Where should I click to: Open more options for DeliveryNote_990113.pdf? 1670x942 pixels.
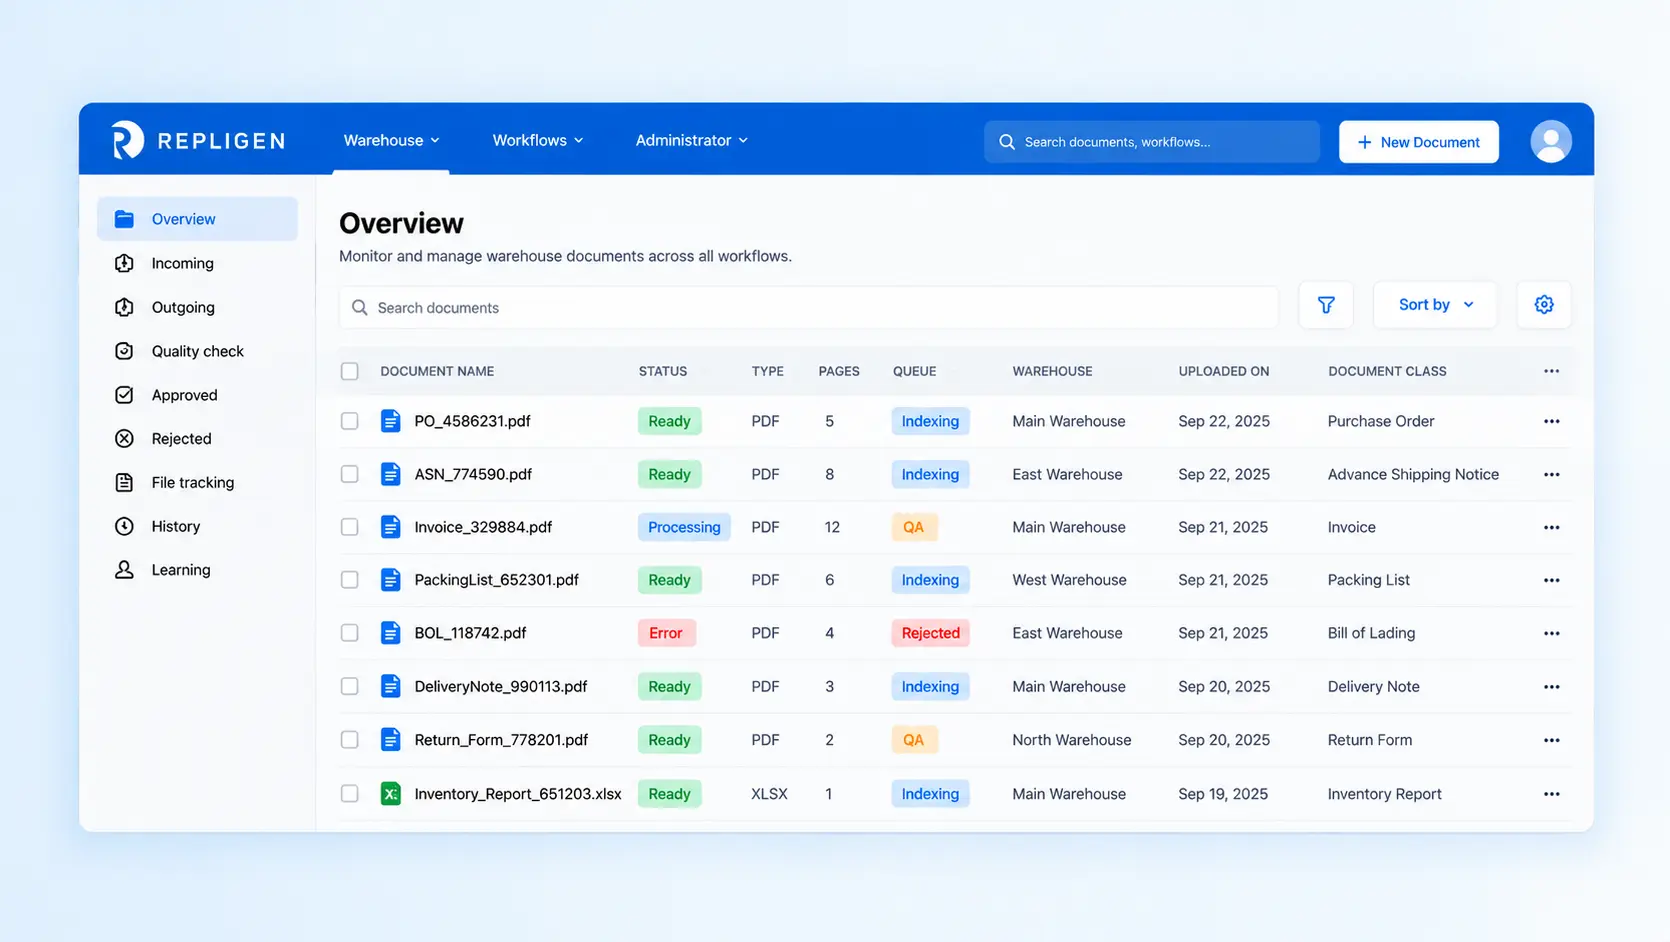pyautogui.click(x=1551, y=687)
